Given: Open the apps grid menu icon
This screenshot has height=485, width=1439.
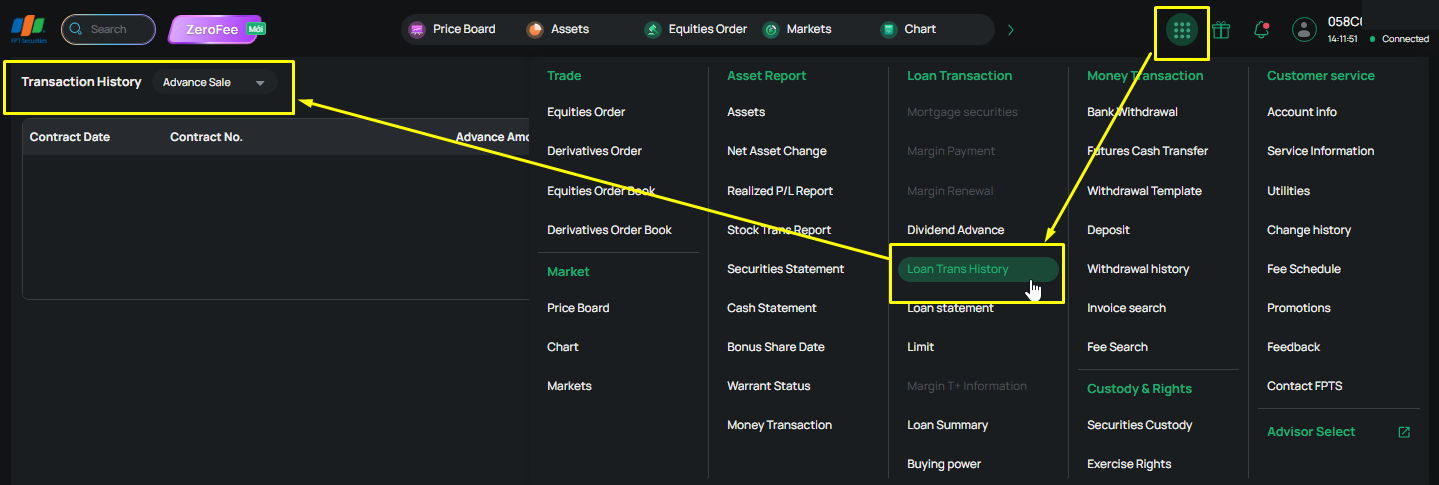Looking at the screenshot, I should 1182,30.
